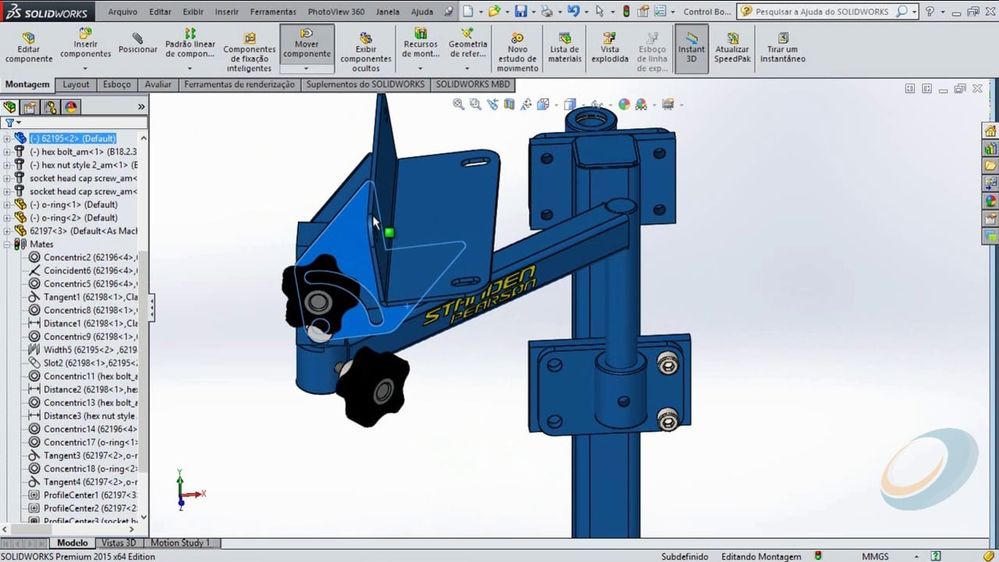Open the Arquivo menu

coord(122,11)
